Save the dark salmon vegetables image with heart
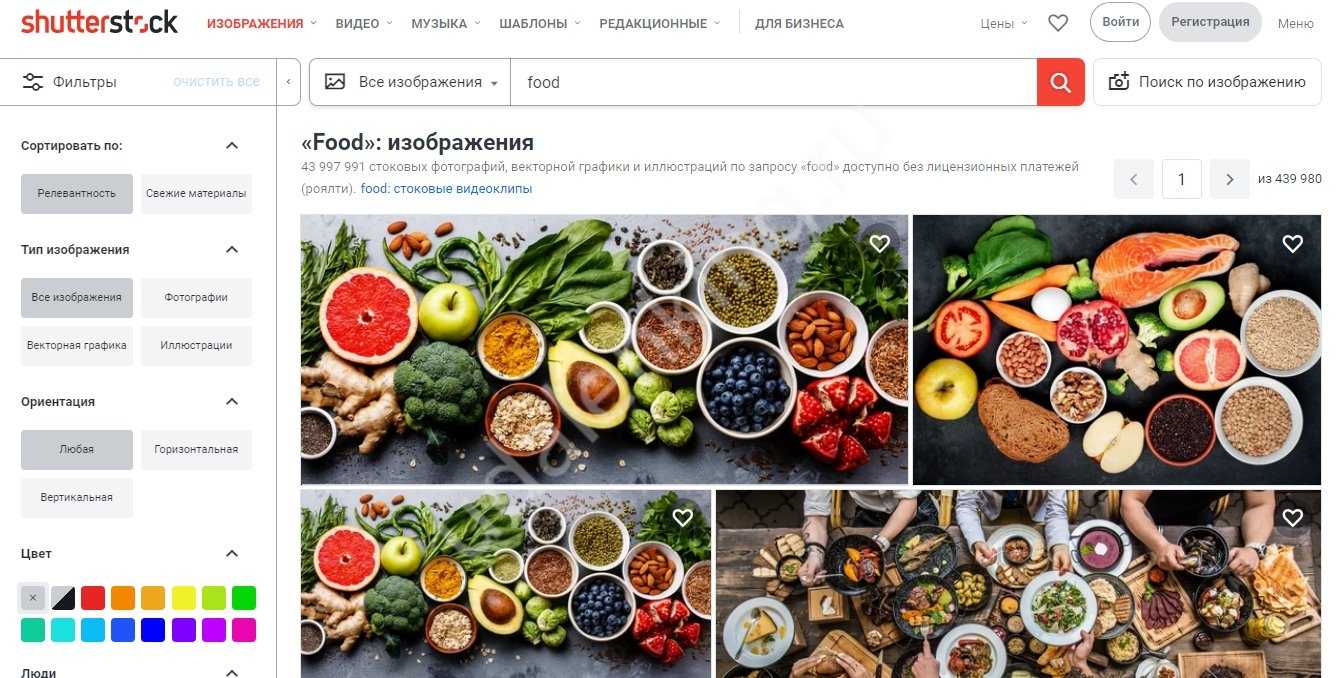Image resolution: width=1338 pixels, height=678 pixels. 1292,243
